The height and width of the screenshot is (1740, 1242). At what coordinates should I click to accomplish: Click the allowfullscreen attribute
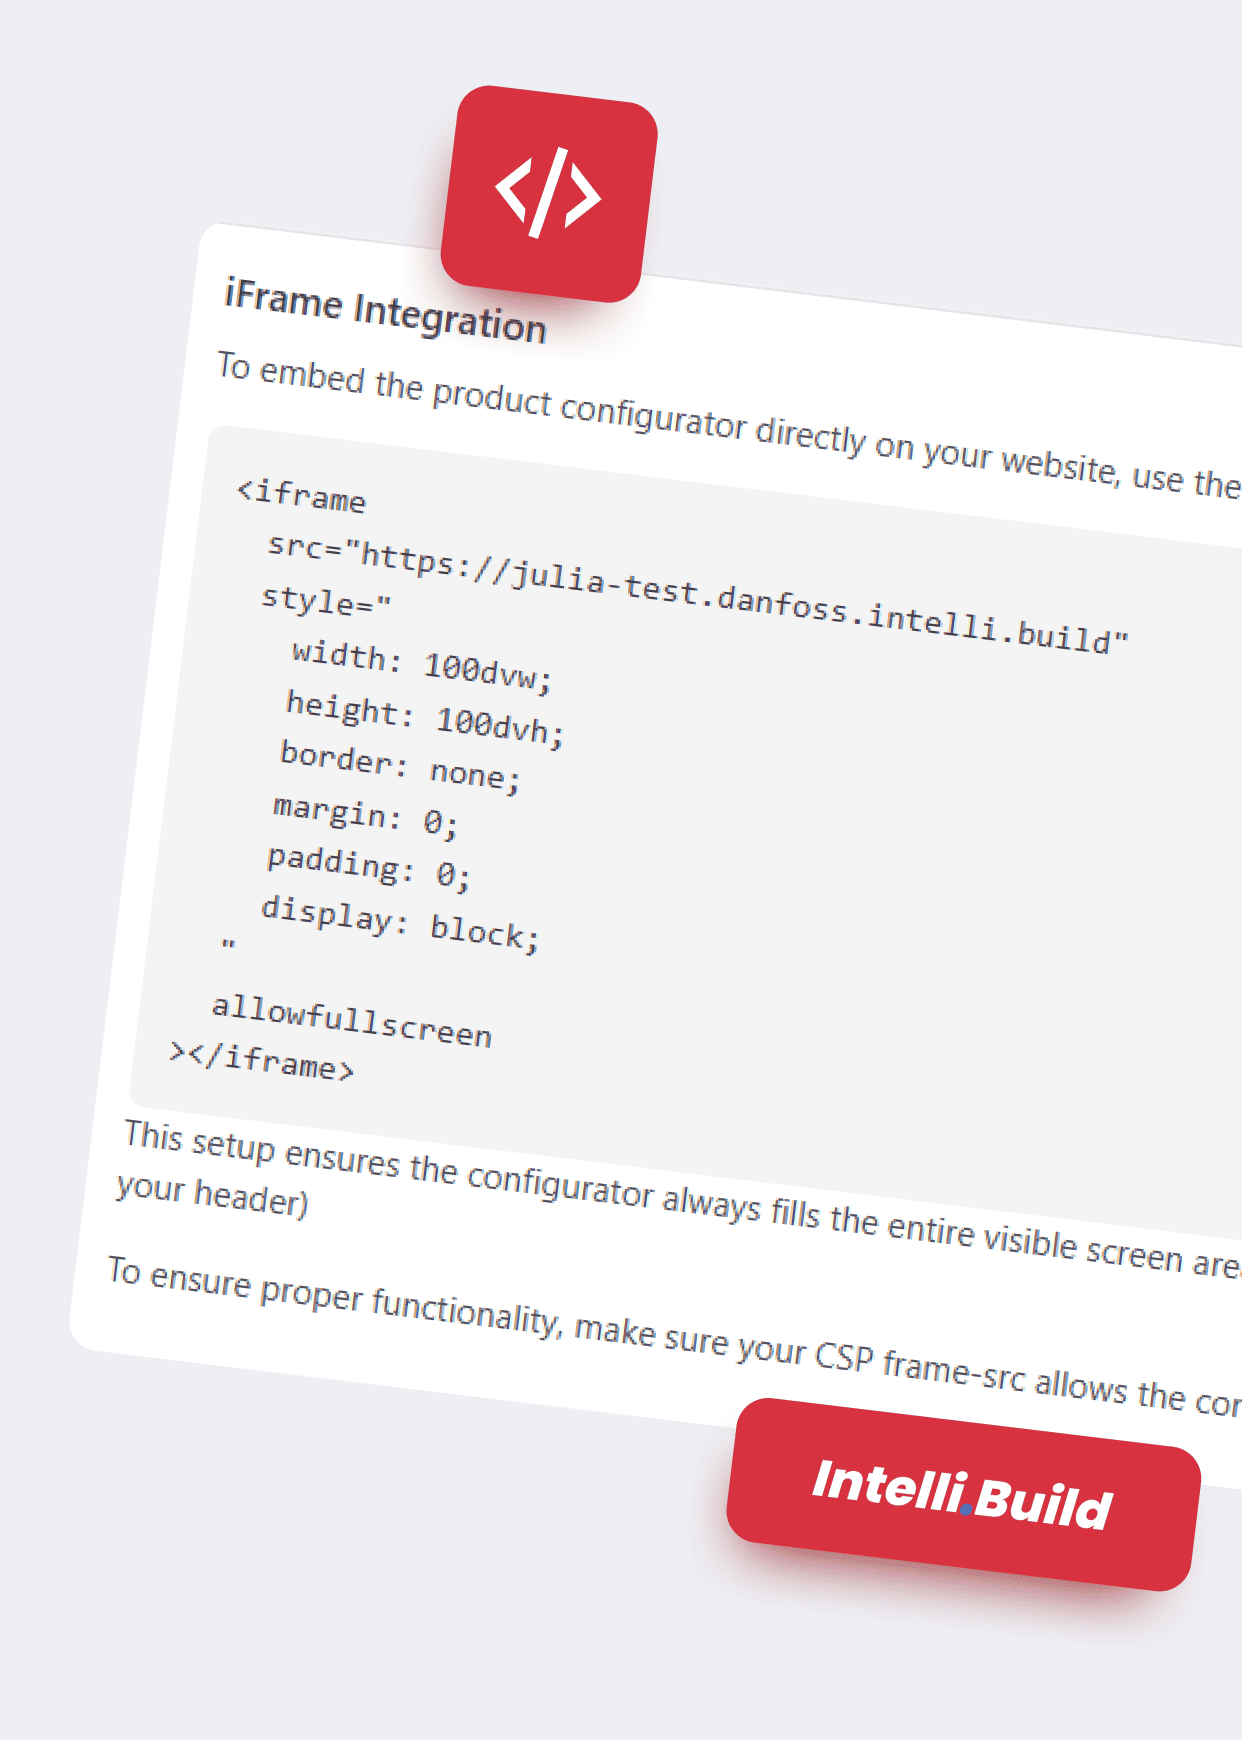(x=351, y=1020)
